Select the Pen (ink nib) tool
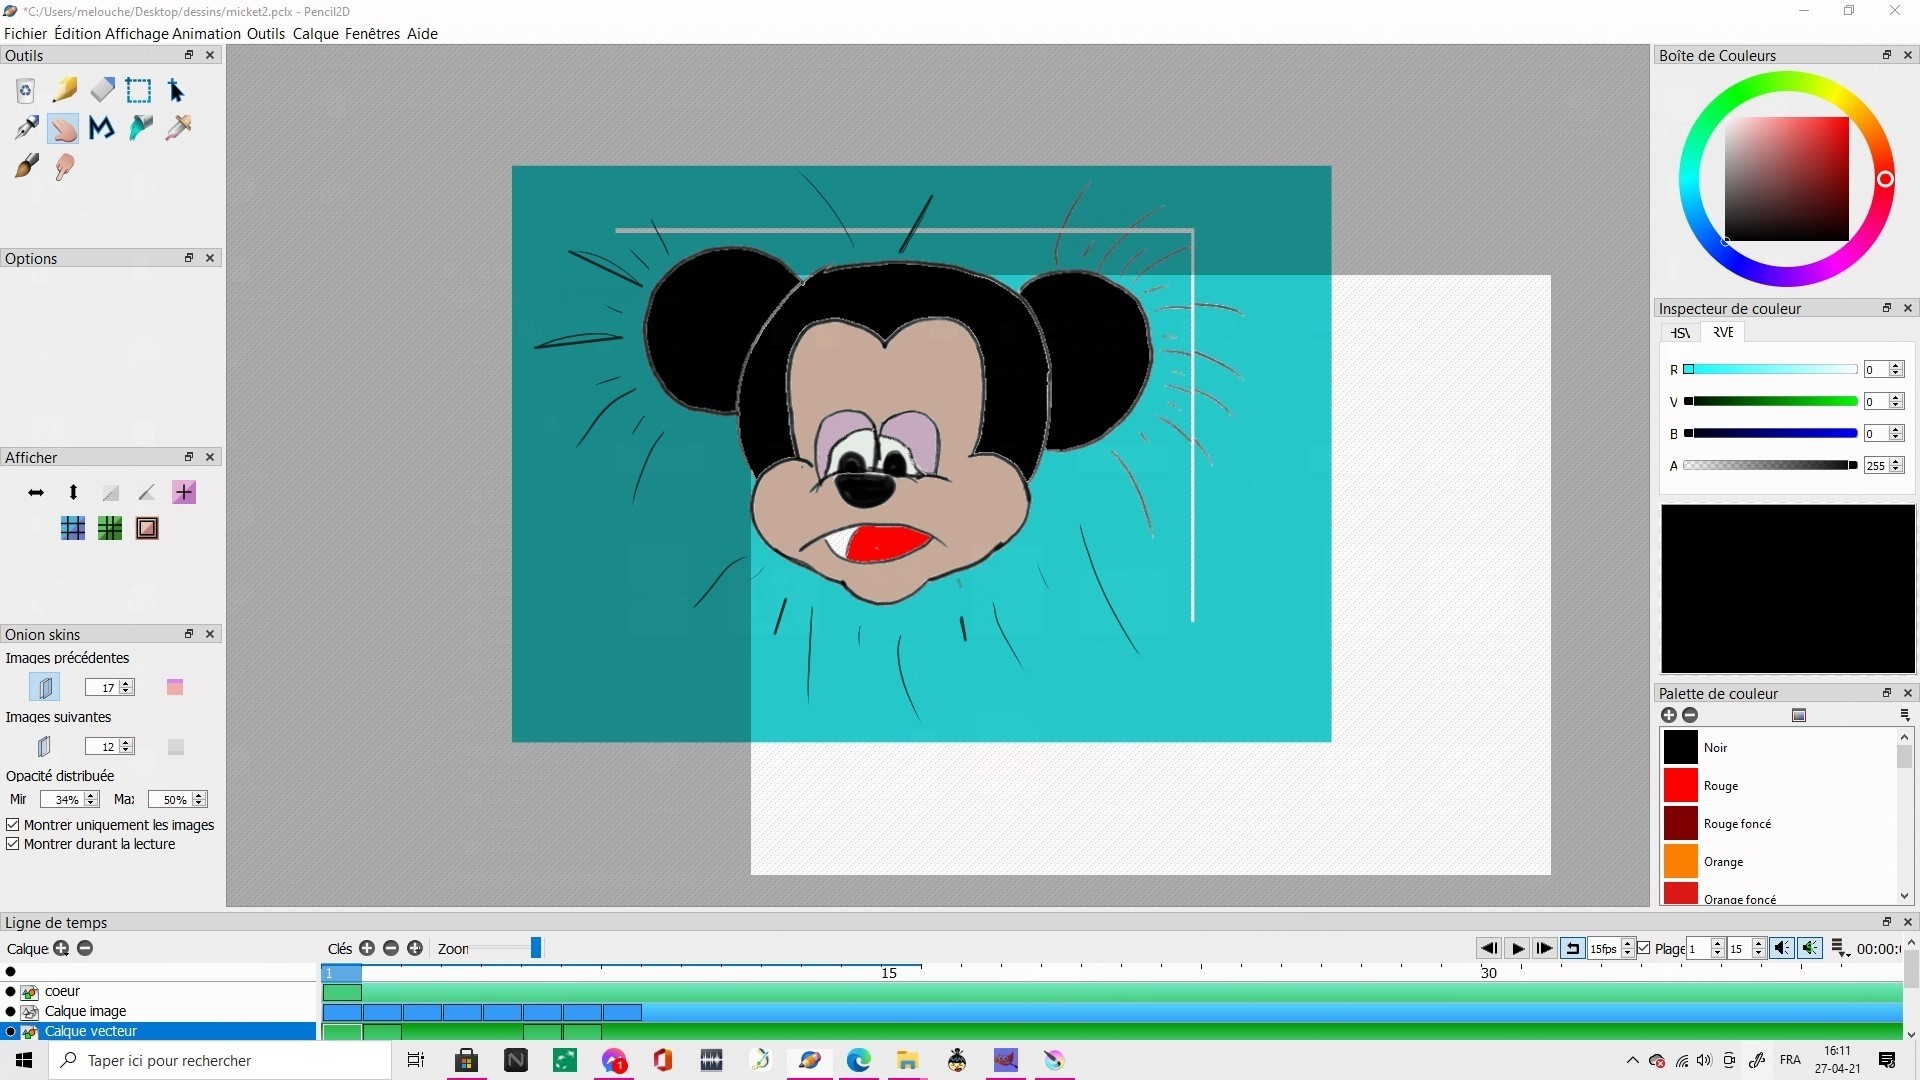The height and width of the screenshot is (1080, 1920). (x=26, y=128)
